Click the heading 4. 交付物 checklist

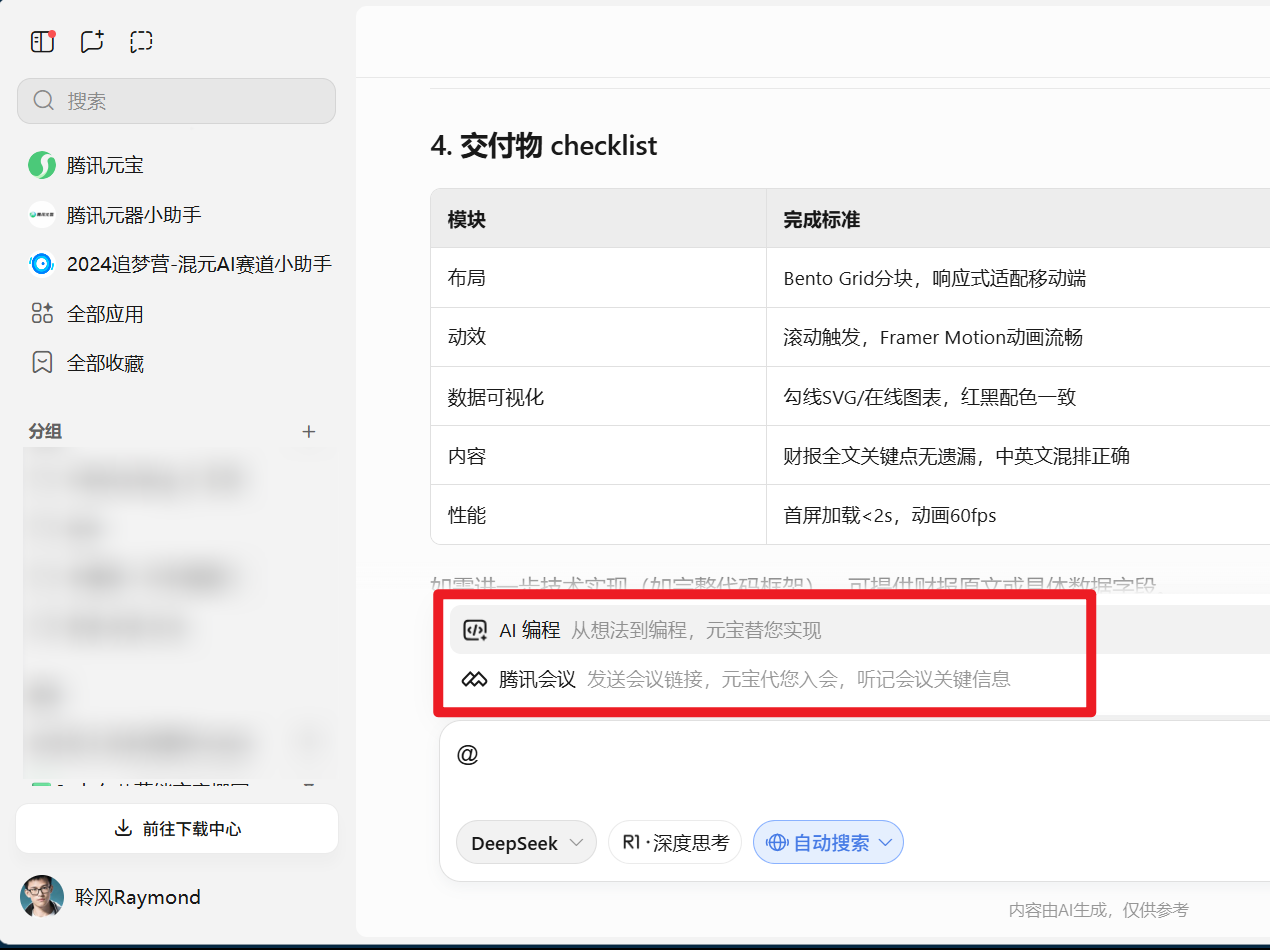[x=544, y=146]
